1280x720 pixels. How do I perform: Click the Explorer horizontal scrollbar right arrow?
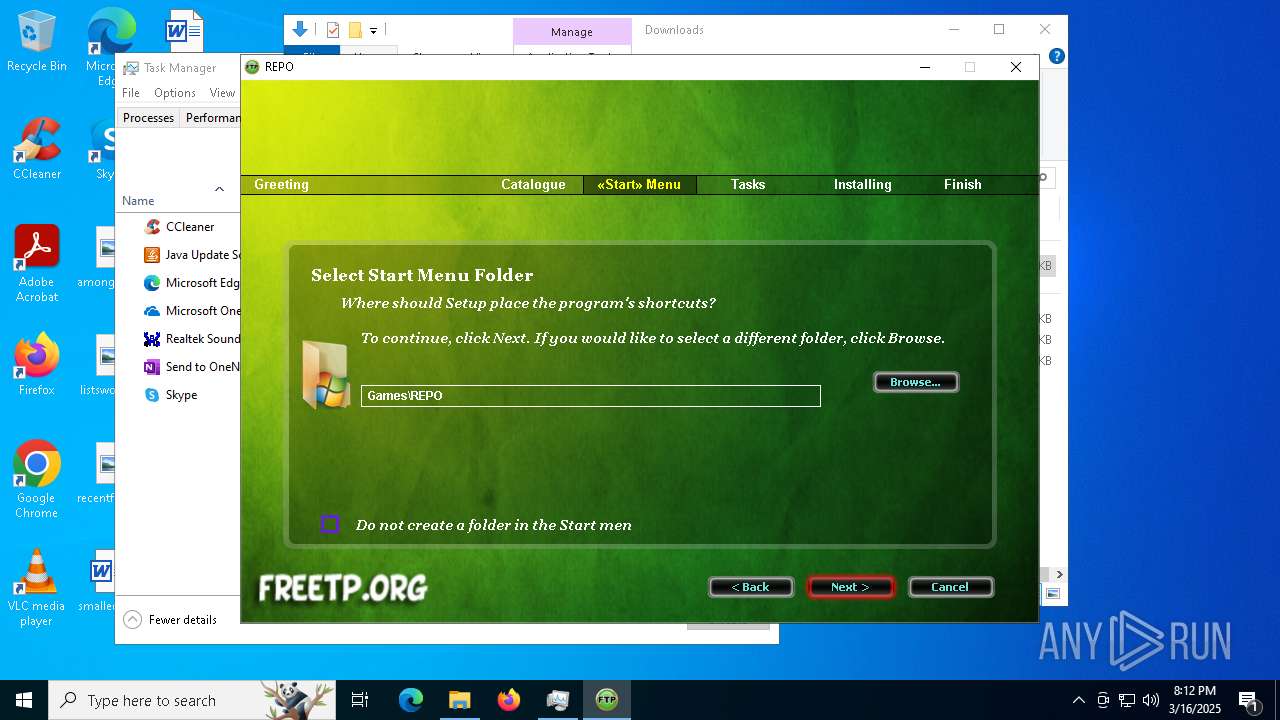pyautogui.click(x=1059, y=575)
